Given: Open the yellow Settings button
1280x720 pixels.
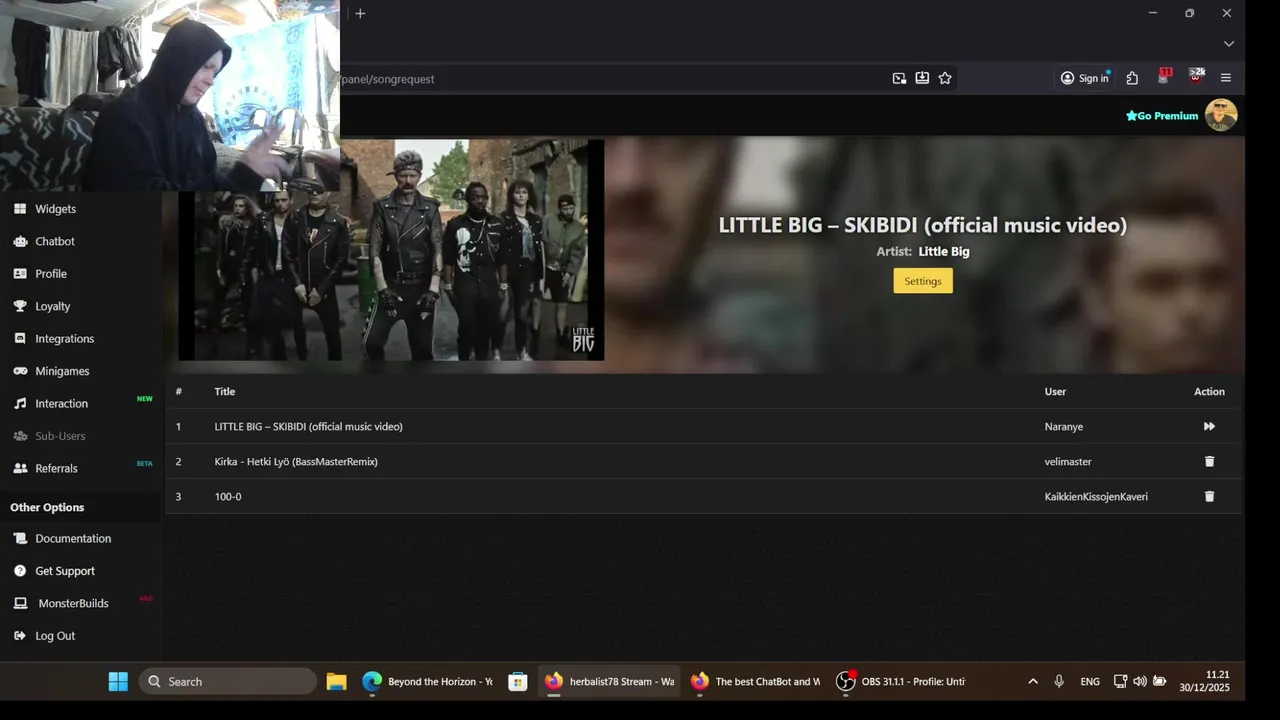Looking at the screenshot, I should 923,281.
